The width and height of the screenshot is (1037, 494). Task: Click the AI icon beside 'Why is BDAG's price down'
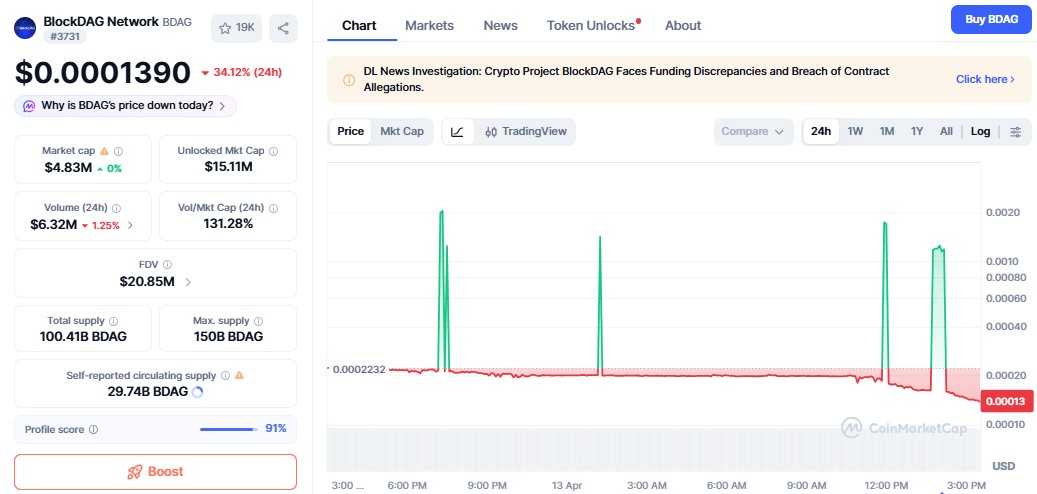(29, 106)
